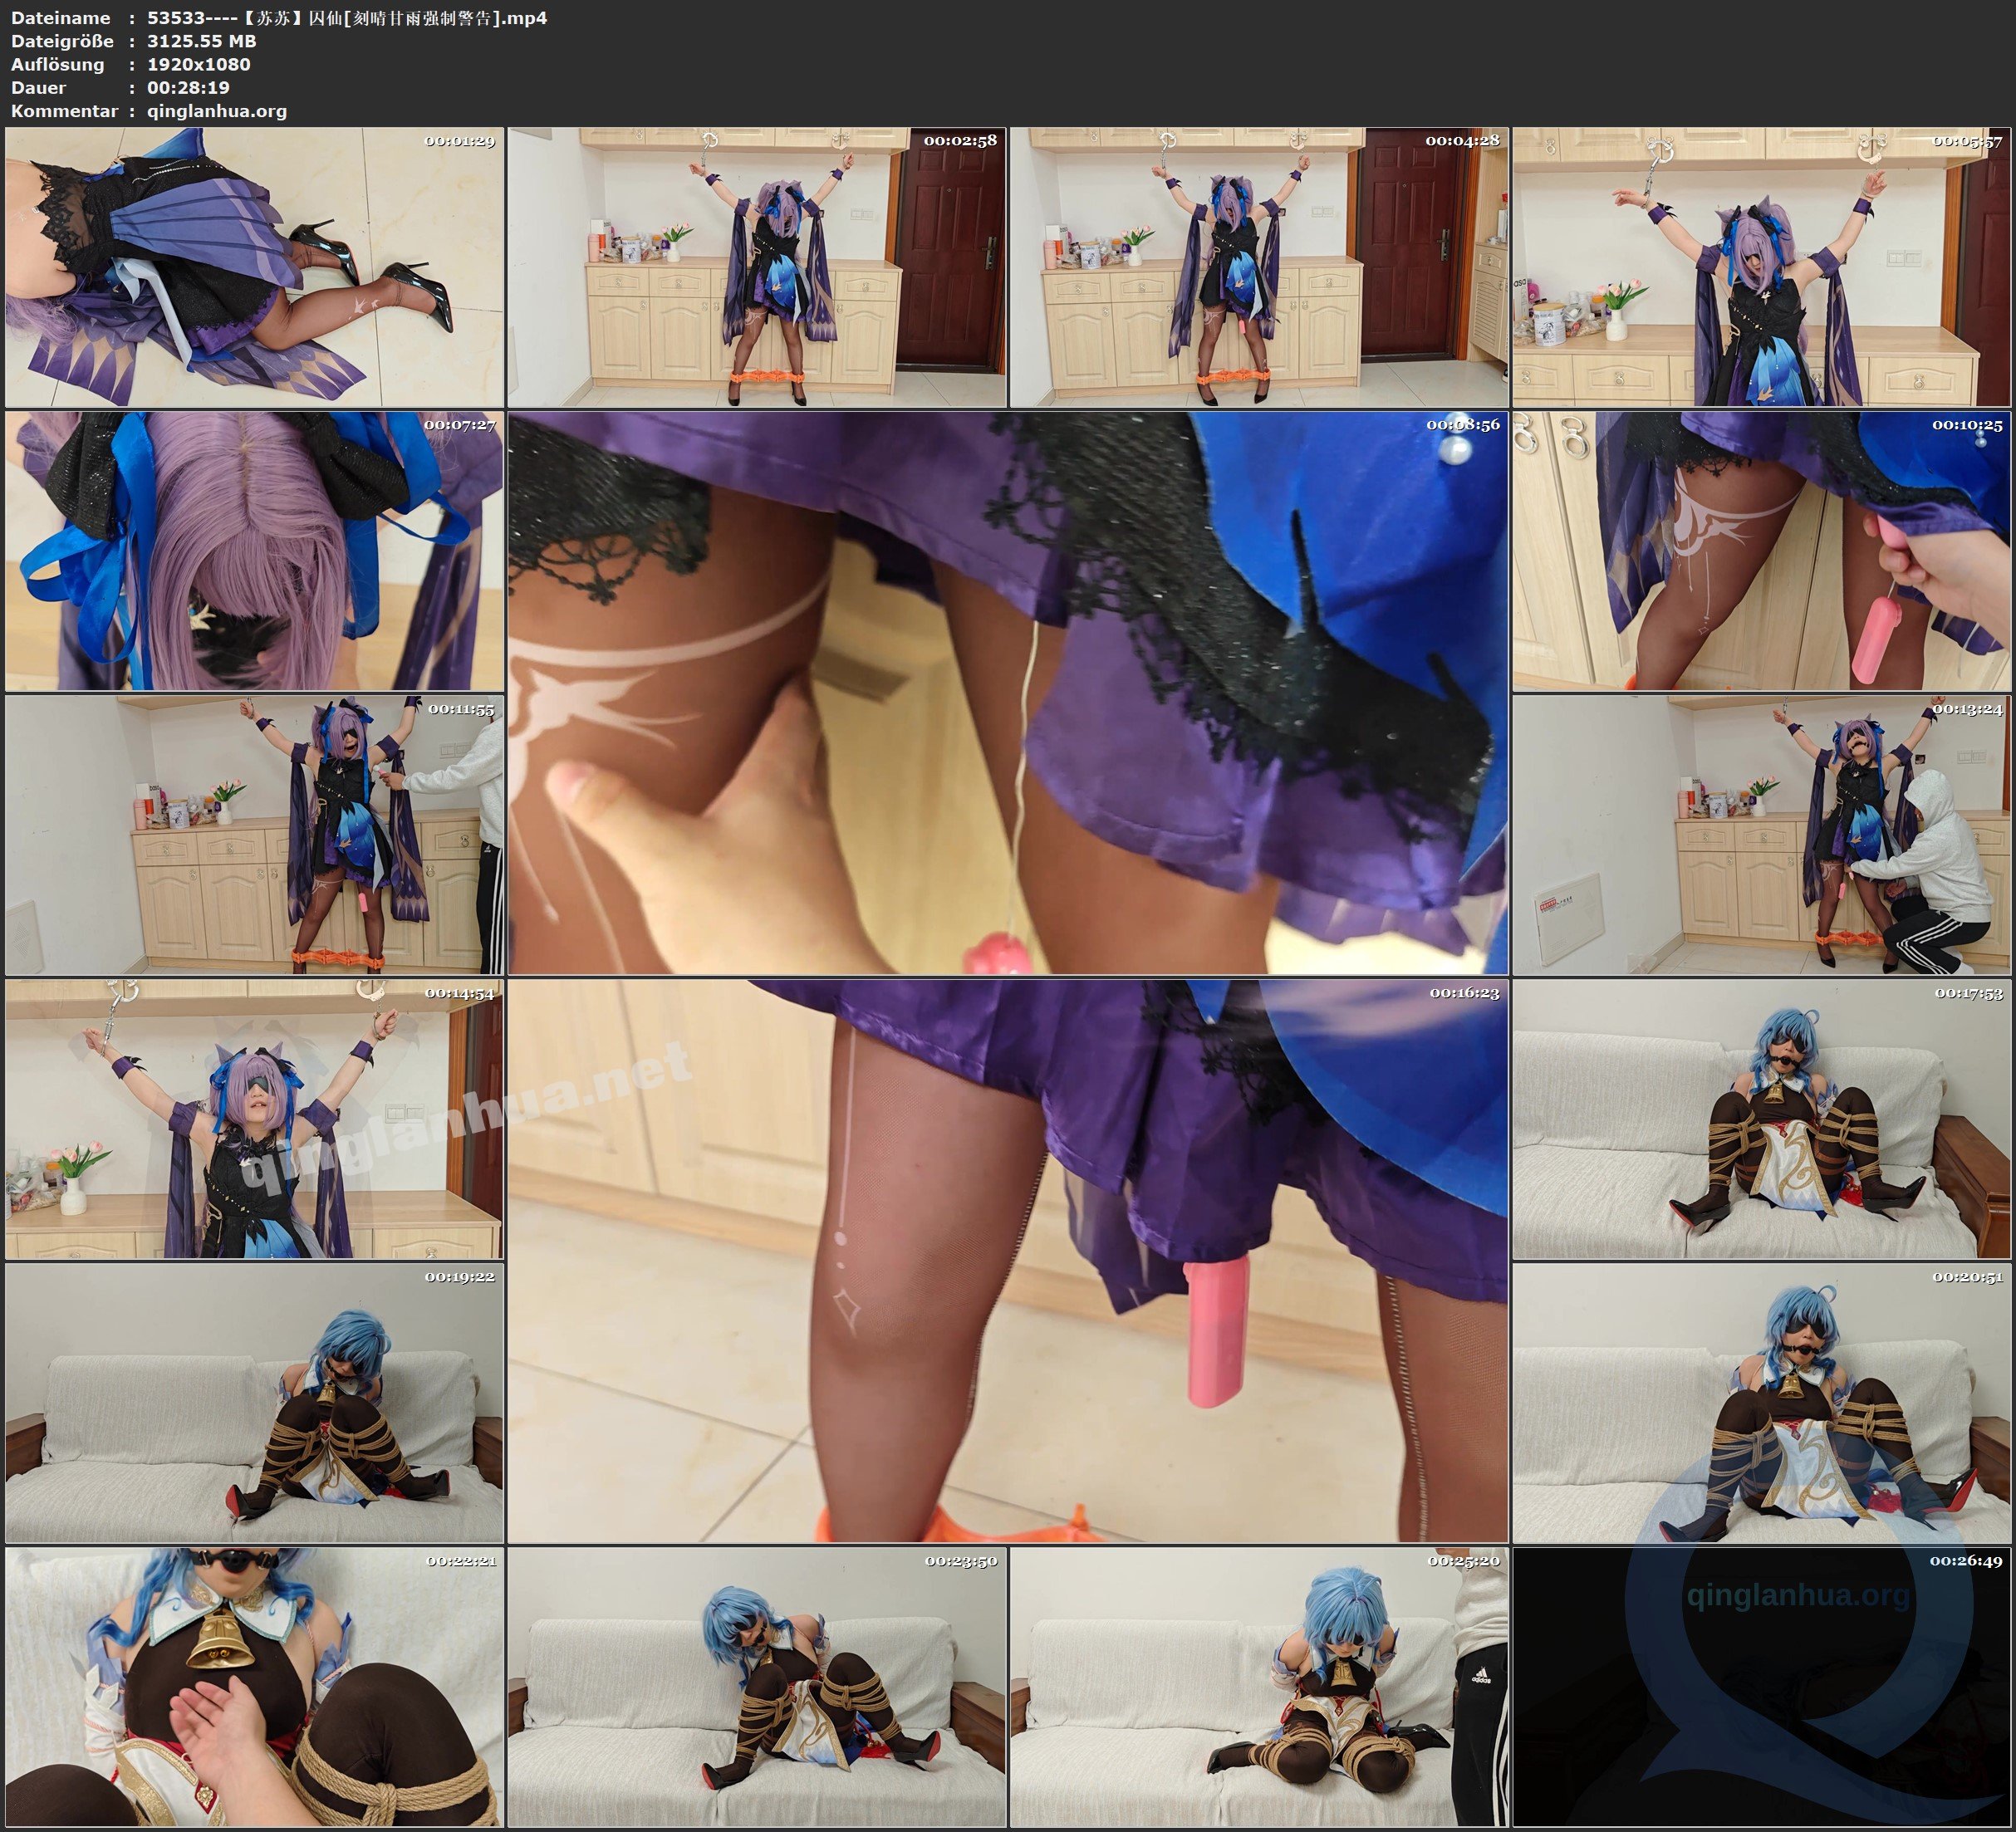Select the file size value 3125.55 MB
This screenshot has height=1832, width=2016.
(202, 41)
